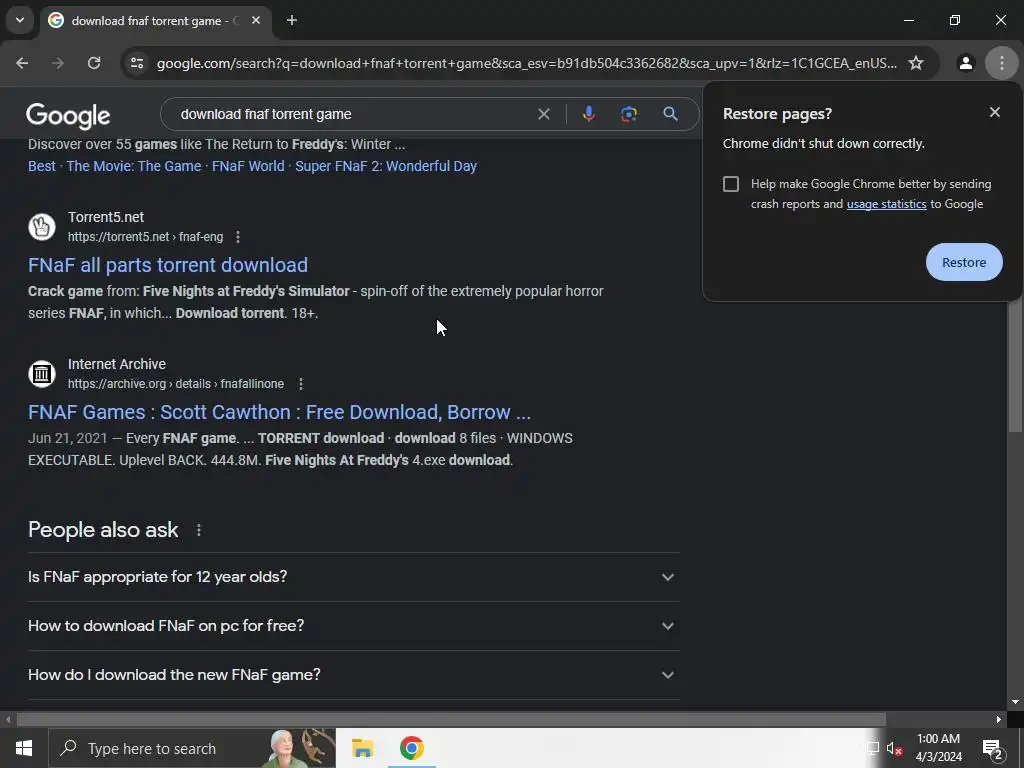Expand 'Is FNaF appropriate for 12 year olds?'

click(x=353, y=577)
